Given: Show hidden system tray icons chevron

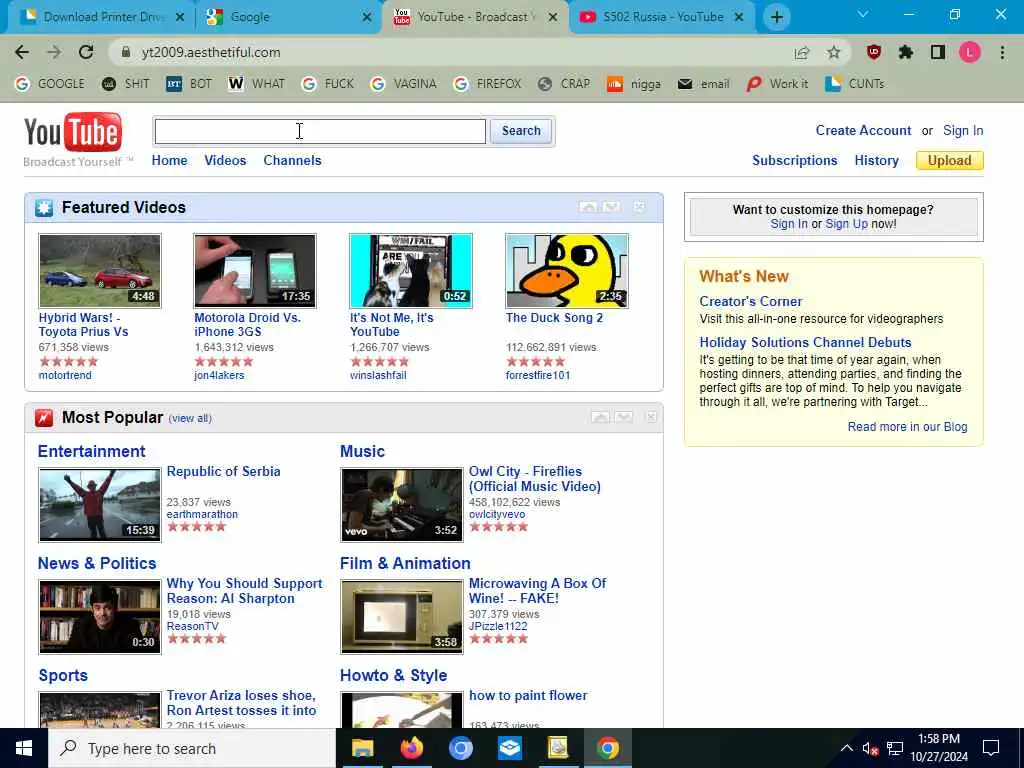Looking at the screenshot, I should coord(846,748).
